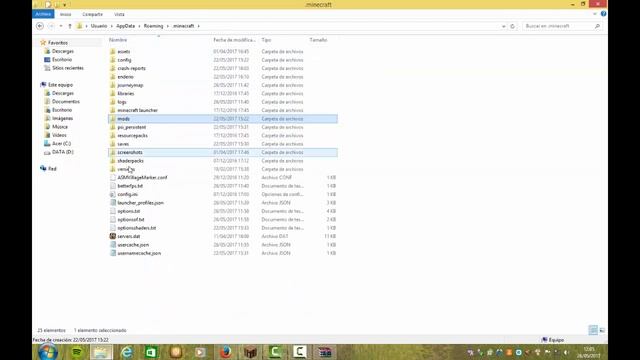The height and width of the screenshot is (360, 640).
Task: Open the address bar history dropdown
Action: tap(503, 26)
